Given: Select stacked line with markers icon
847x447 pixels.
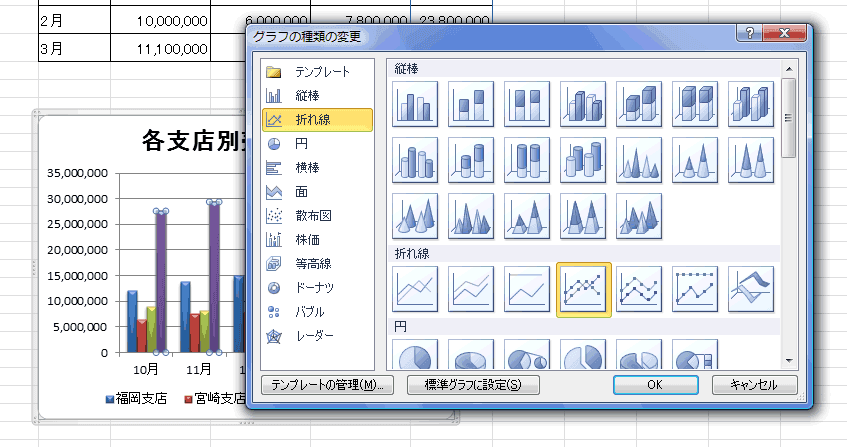Looking at the screenshot, I should [639, 289].
